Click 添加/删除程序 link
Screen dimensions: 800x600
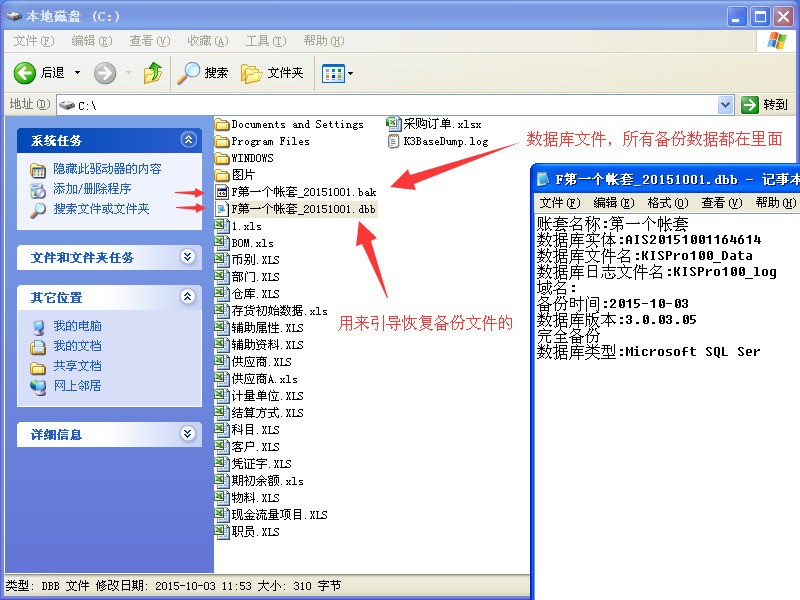pyautogui.click(x=92, y=189)
